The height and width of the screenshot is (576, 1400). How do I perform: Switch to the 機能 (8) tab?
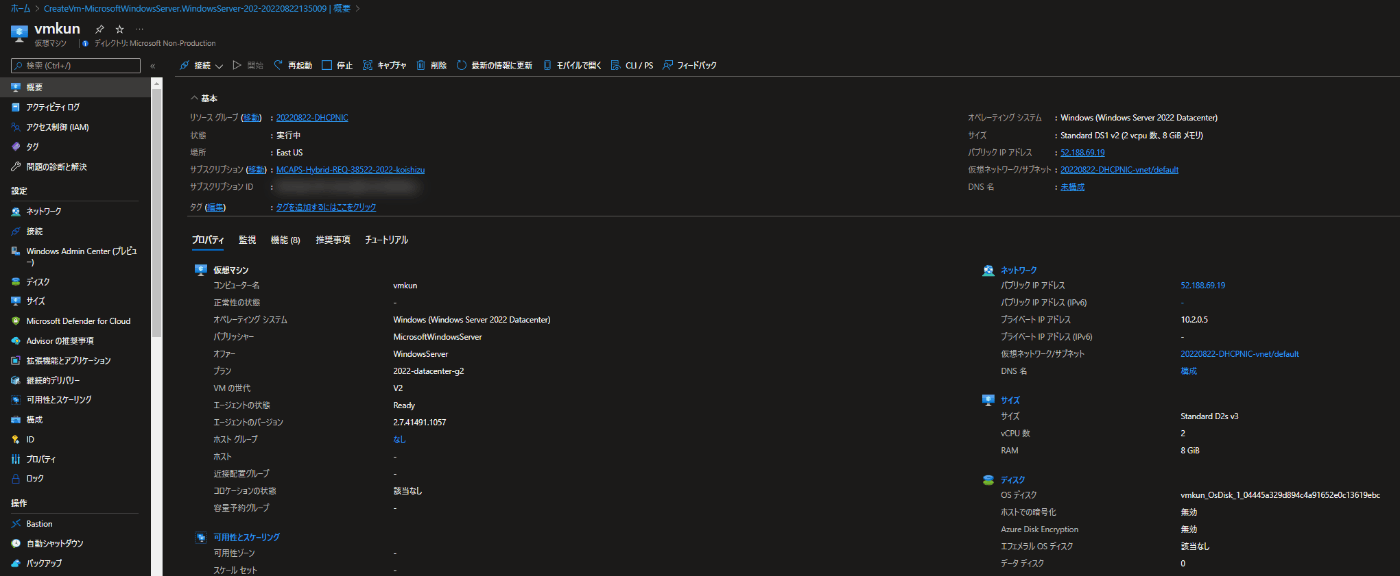pos(285,240)
